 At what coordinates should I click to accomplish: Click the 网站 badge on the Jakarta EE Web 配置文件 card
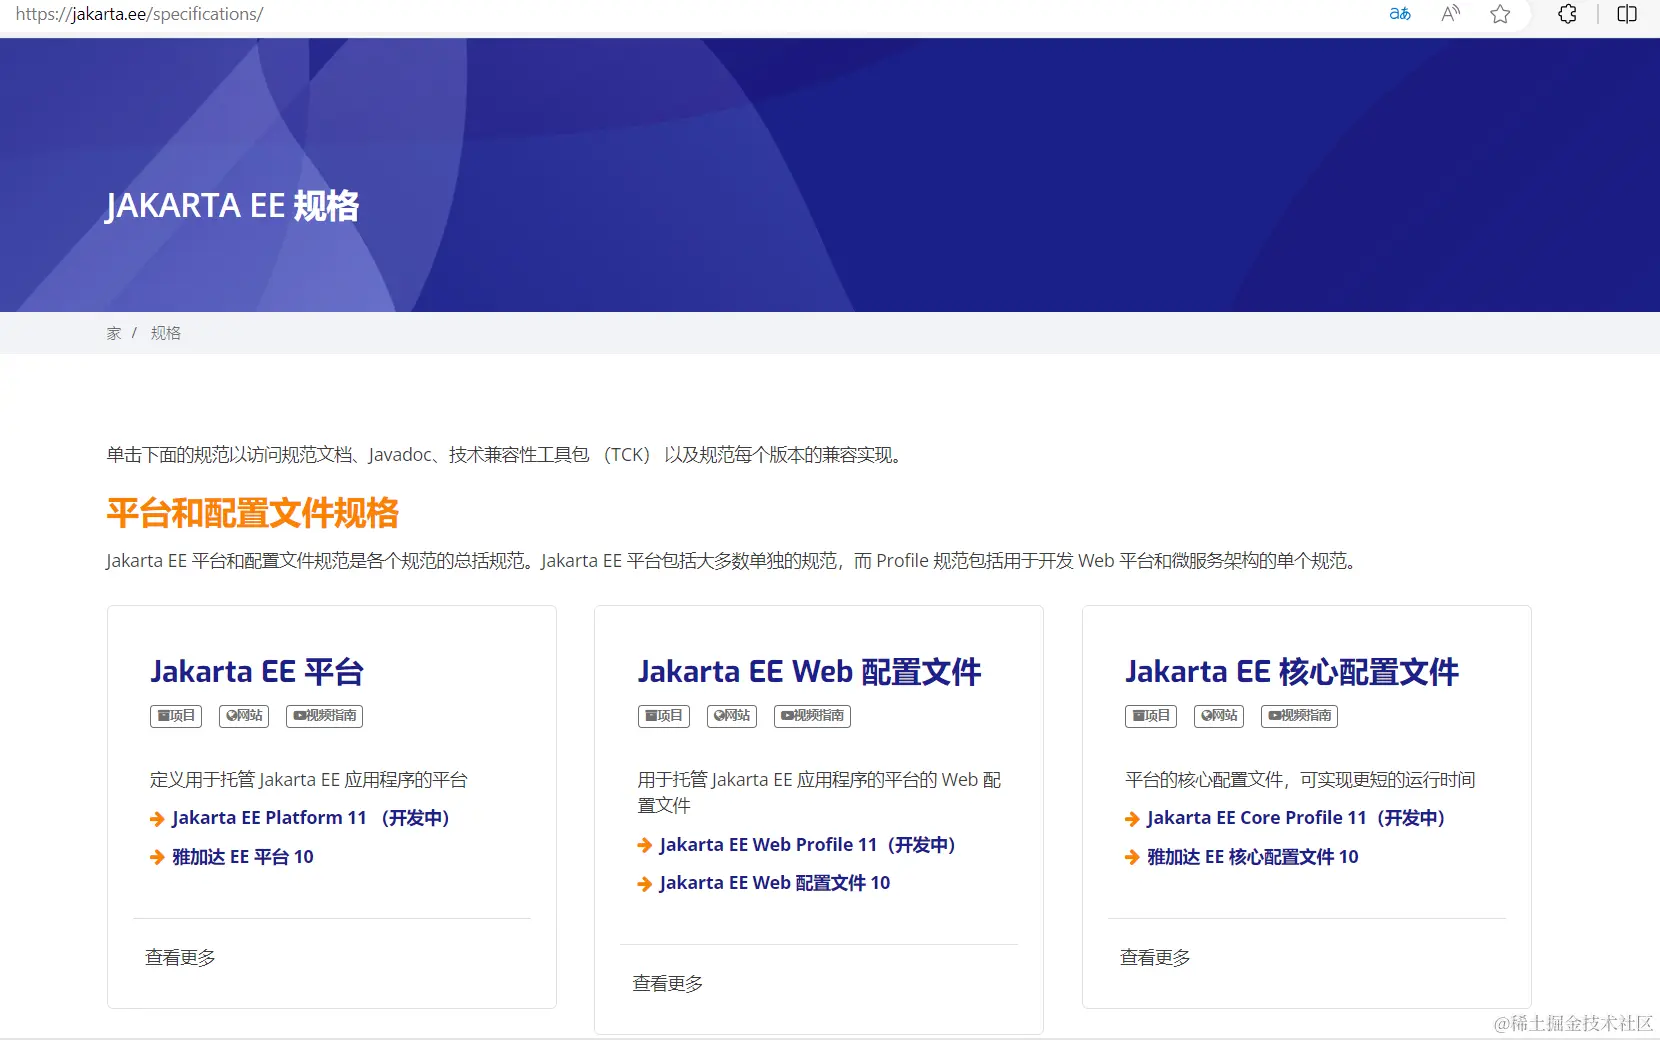(x=731, y=716)
